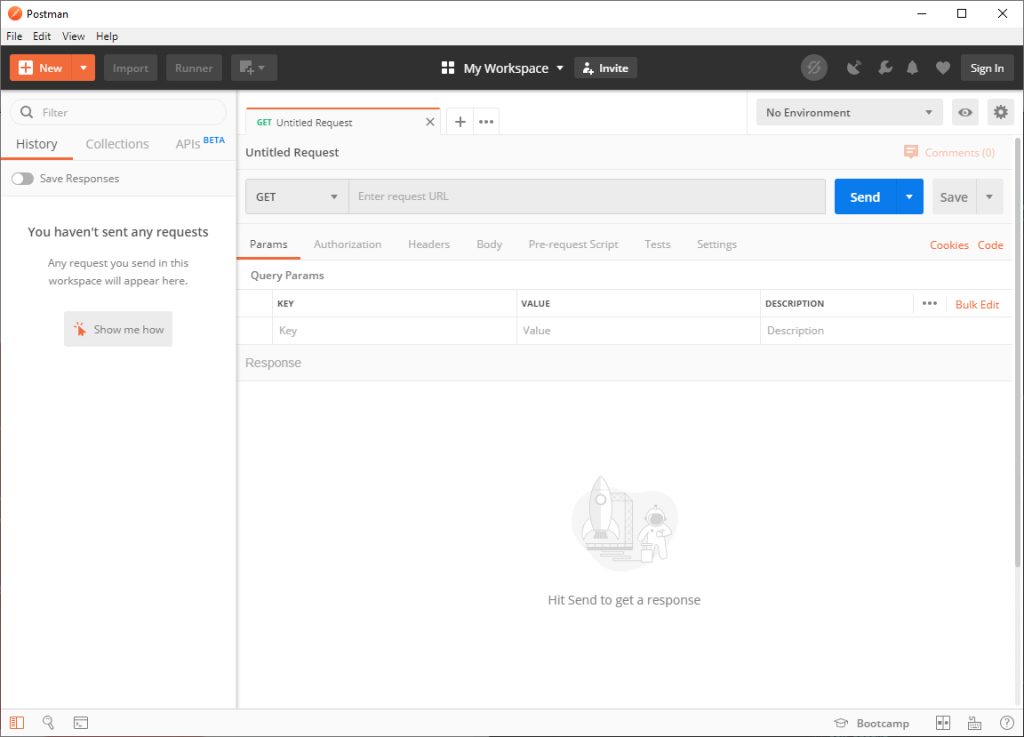
Task: Open the notifications bell icon
Action: pyautogui.click(x=912, y=68)
